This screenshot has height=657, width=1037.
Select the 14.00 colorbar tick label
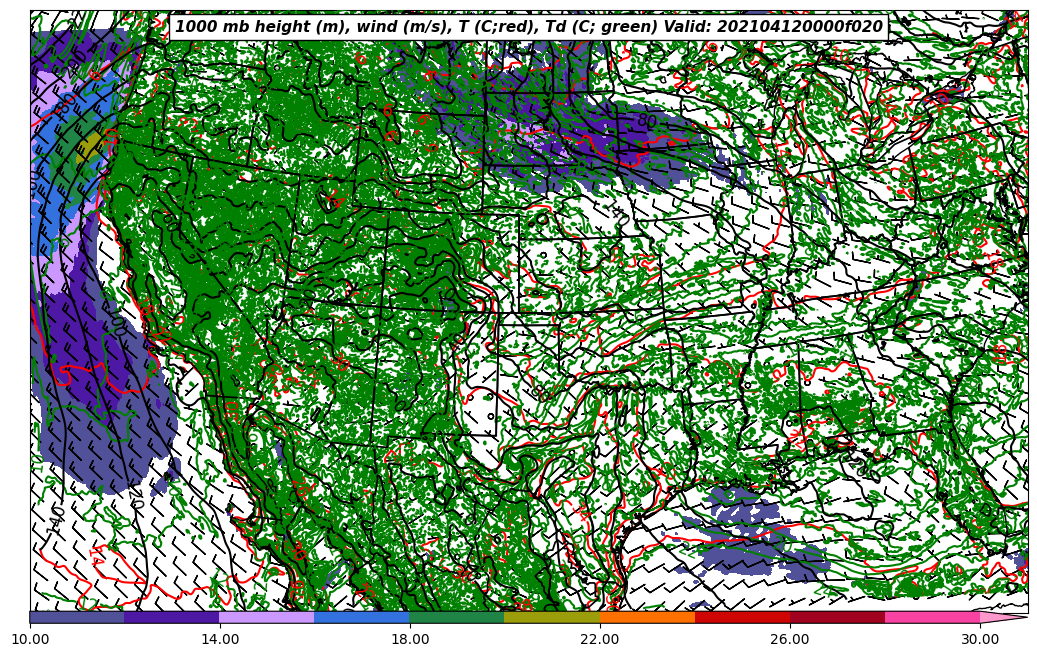pyautogui.click(x=220, y=638)
